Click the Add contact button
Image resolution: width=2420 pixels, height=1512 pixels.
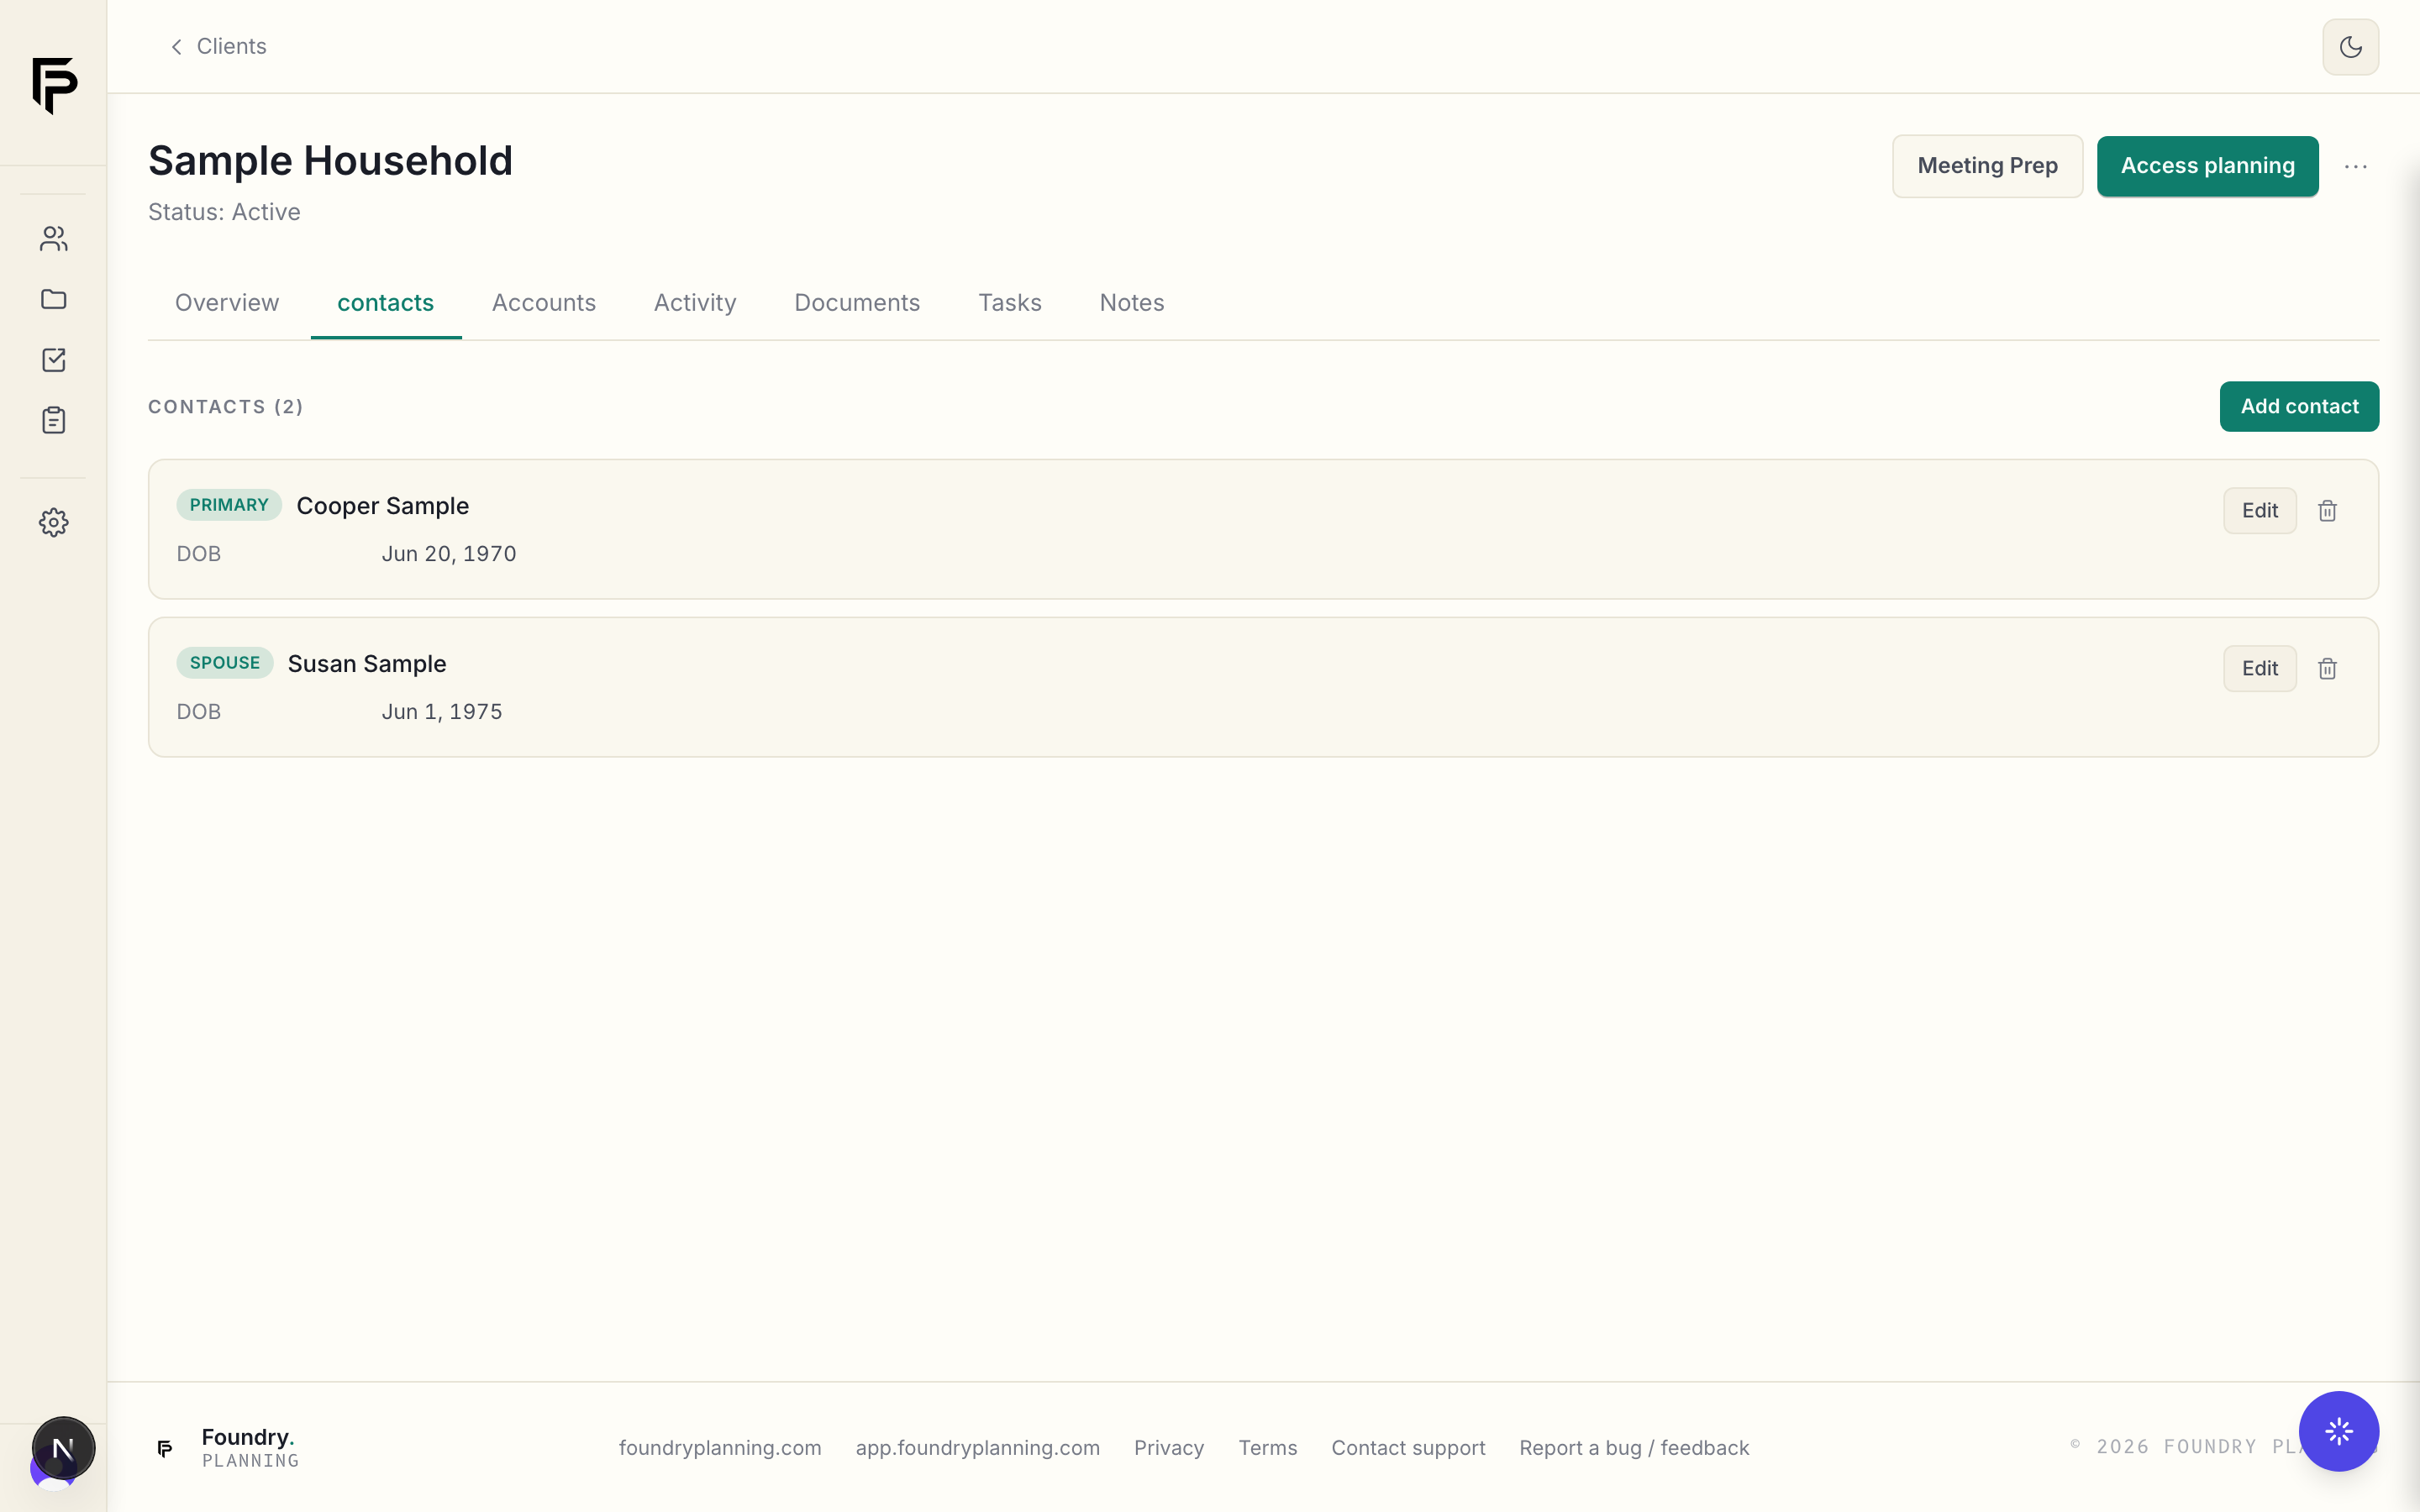[2299, 407]
